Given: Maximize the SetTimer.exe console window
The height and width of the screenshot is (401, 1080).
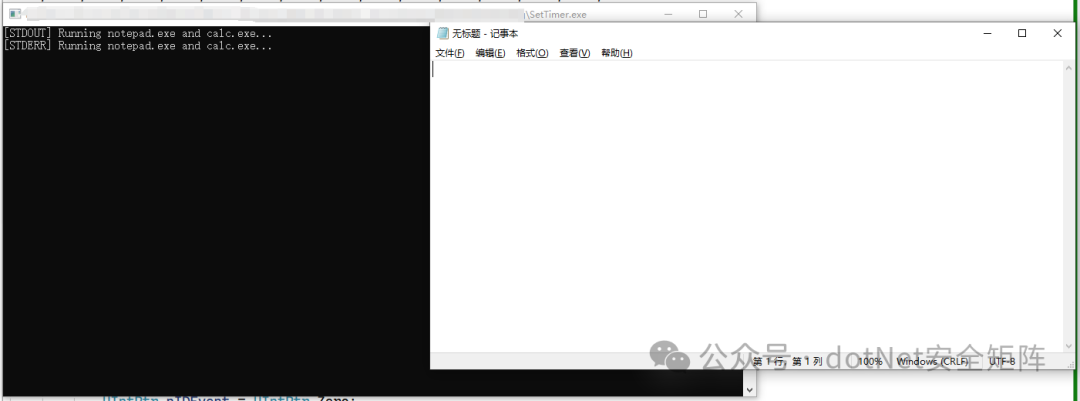Looking at the screenshot, I should click(703, 14).
